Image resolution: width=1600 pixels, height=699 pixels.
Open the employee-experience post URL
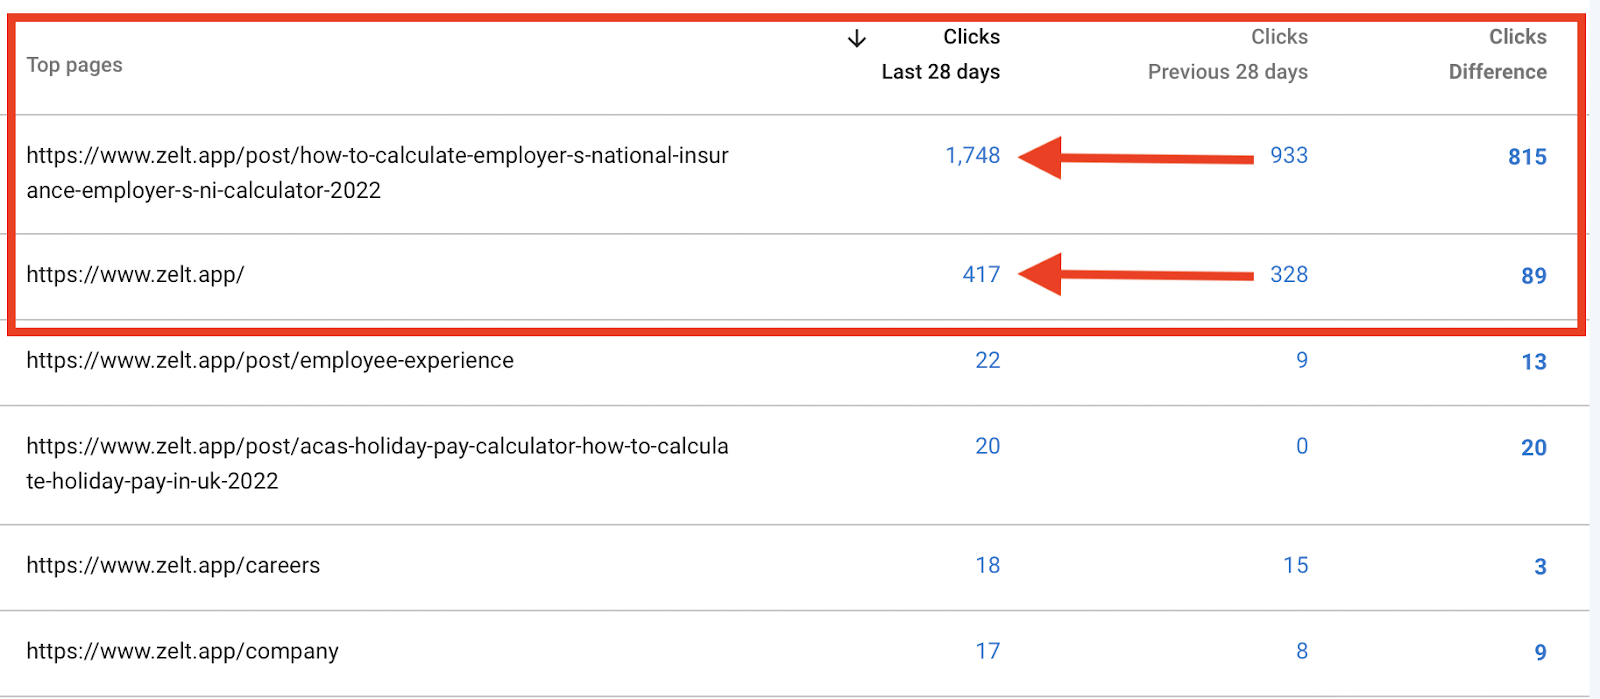tap(270, 361)
